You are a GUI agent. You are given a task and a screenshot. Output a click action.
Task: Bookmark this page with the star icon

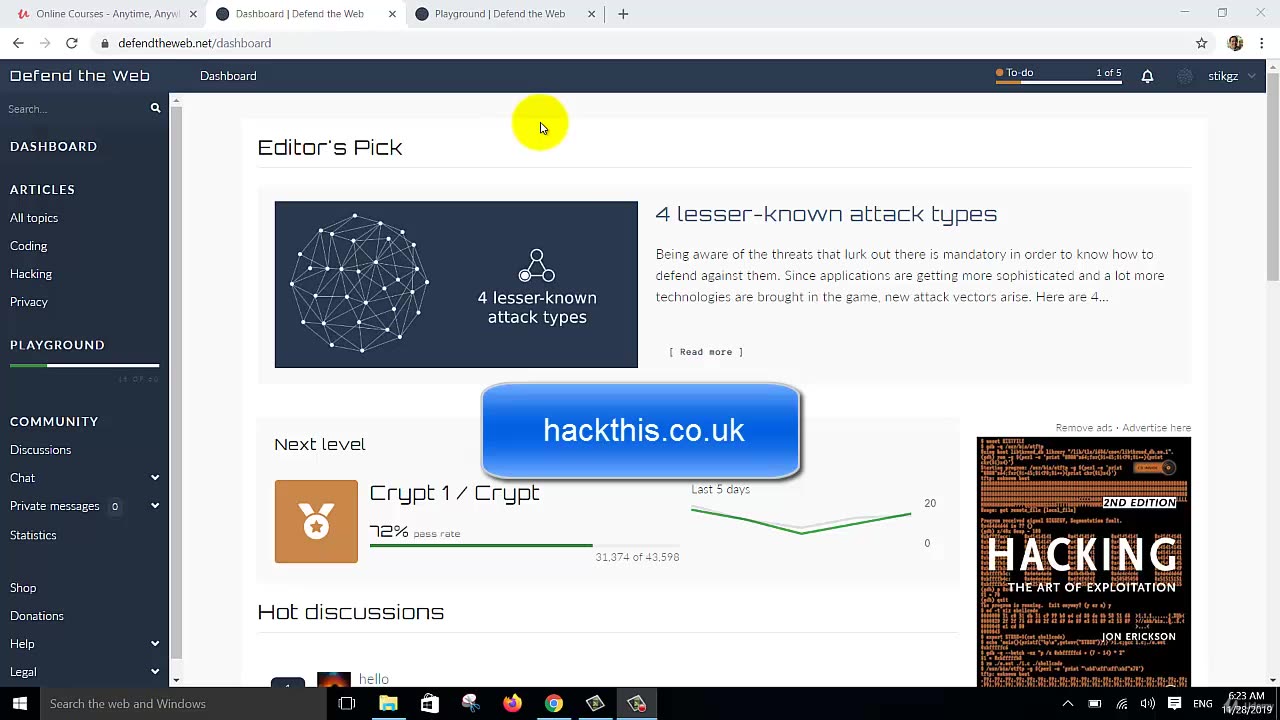click(1202, 43)
